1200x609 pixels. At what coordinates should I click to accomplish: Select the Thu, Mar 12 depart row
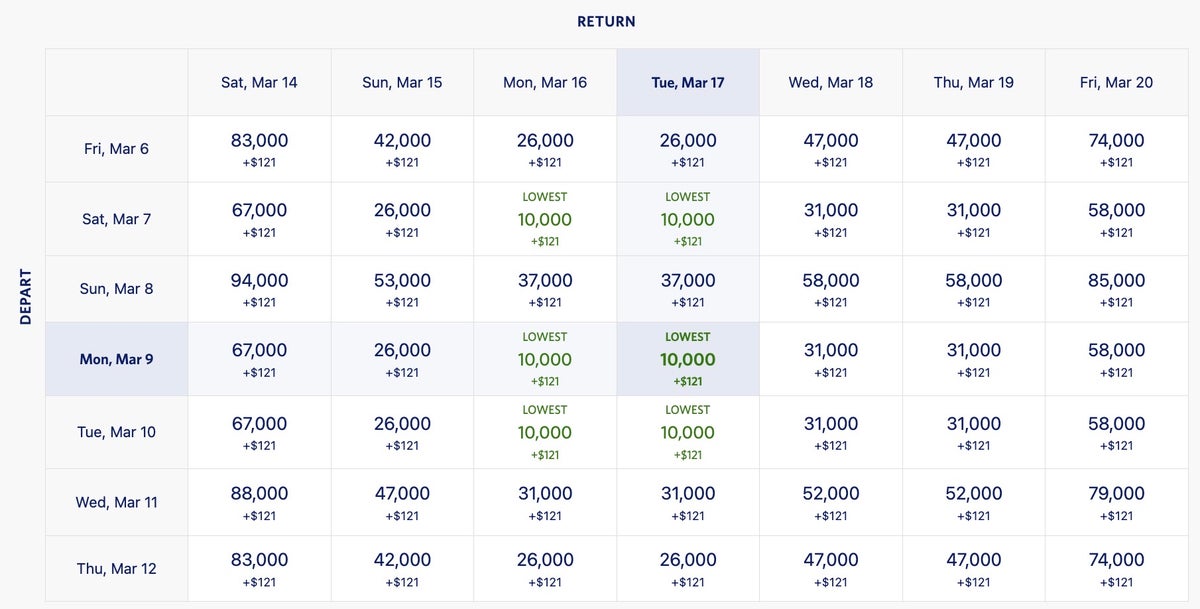[x=116, y=568]
